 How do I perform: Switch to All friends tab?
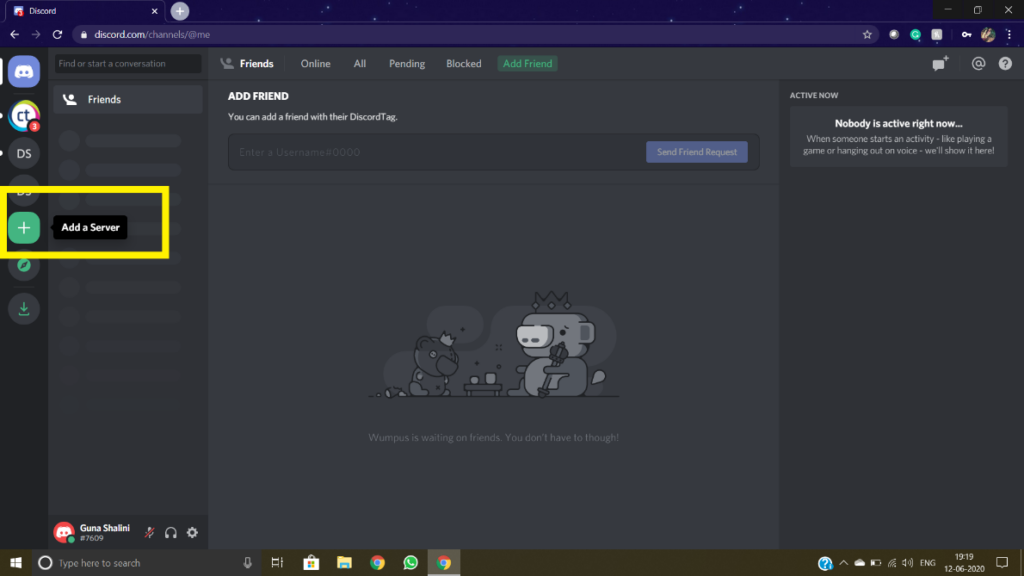360,63
